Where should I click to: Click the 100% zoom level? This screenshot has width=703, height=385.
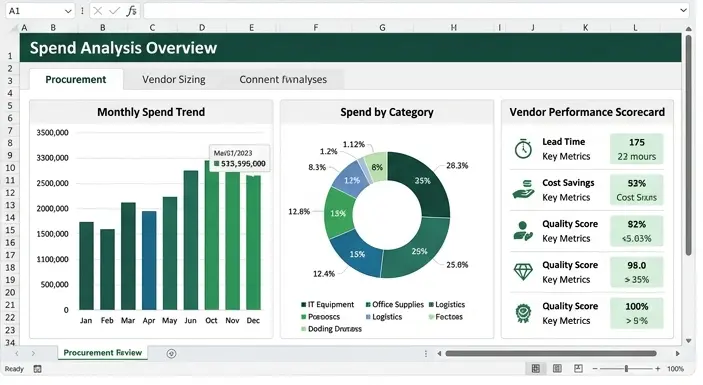[x=675, y=369]
